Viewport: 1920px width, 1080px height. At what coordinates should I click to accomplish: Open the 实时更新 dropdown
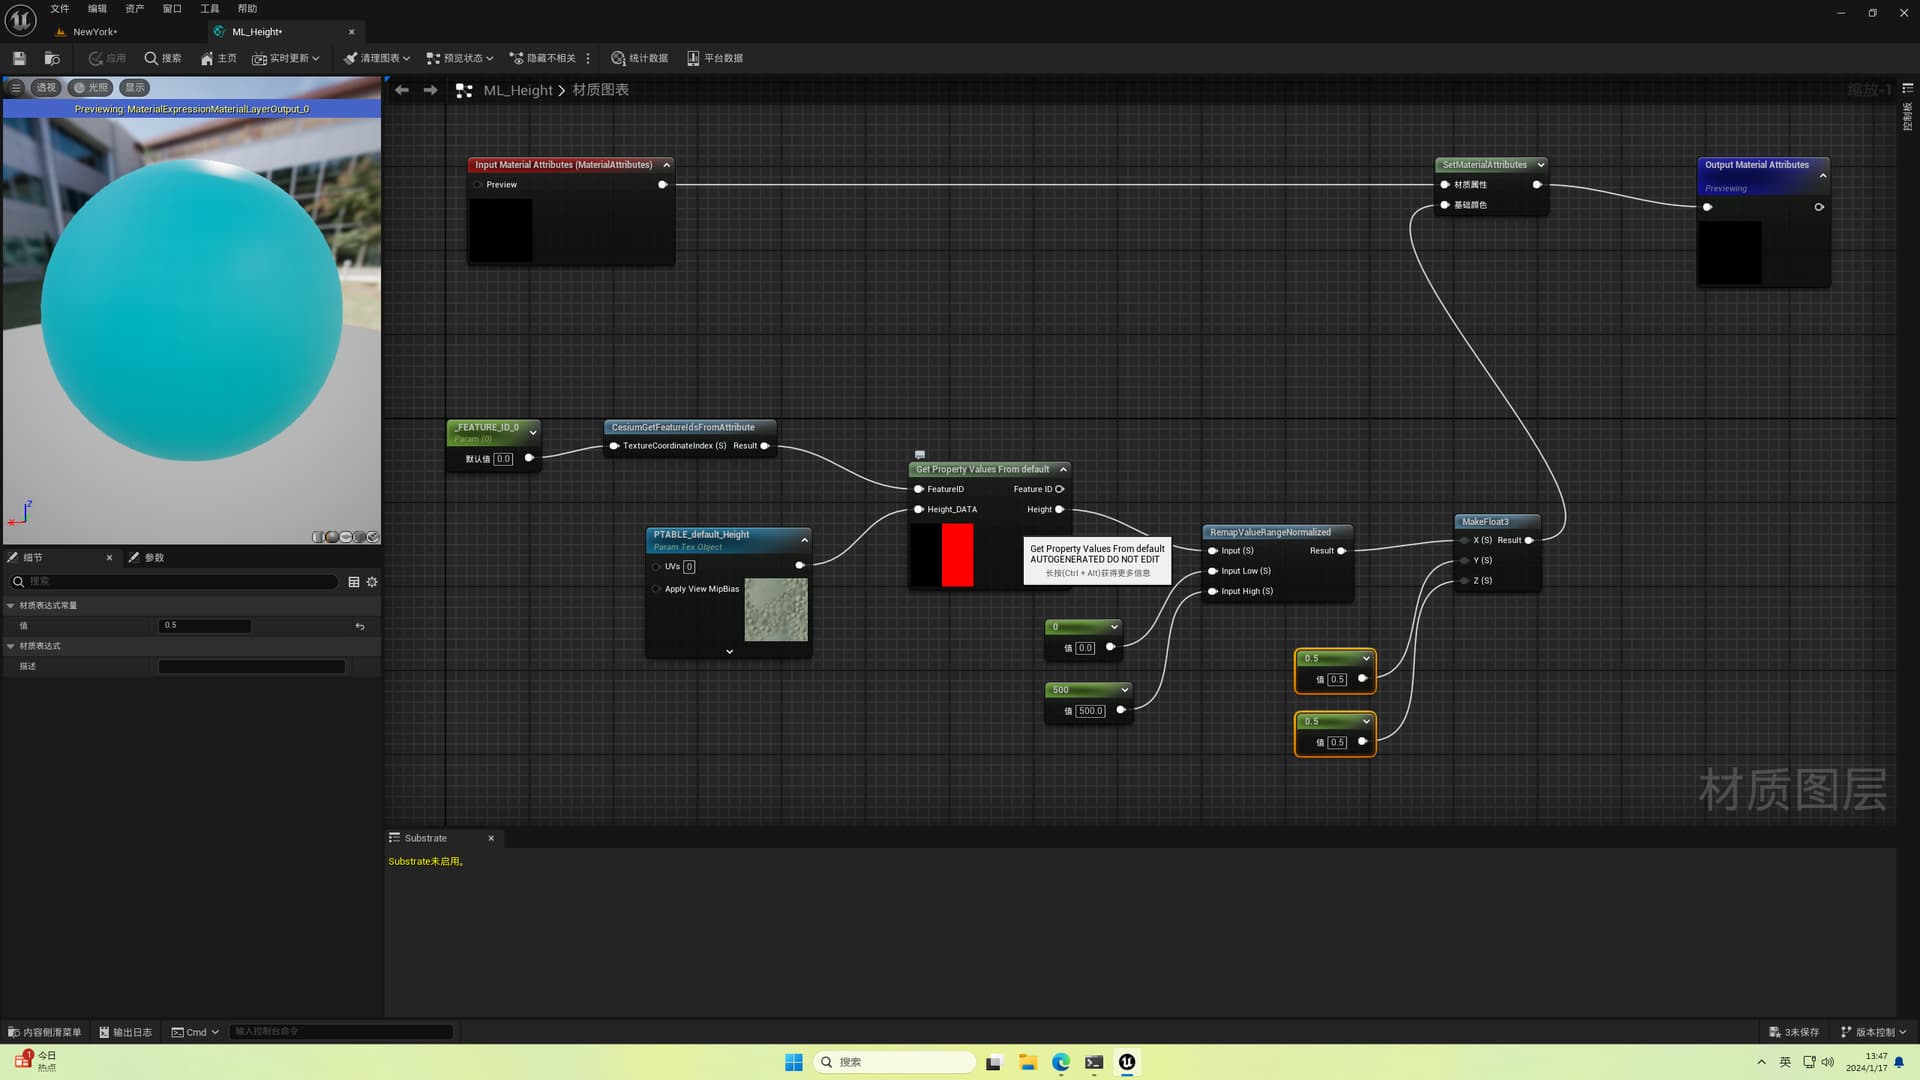pos(286,58)
